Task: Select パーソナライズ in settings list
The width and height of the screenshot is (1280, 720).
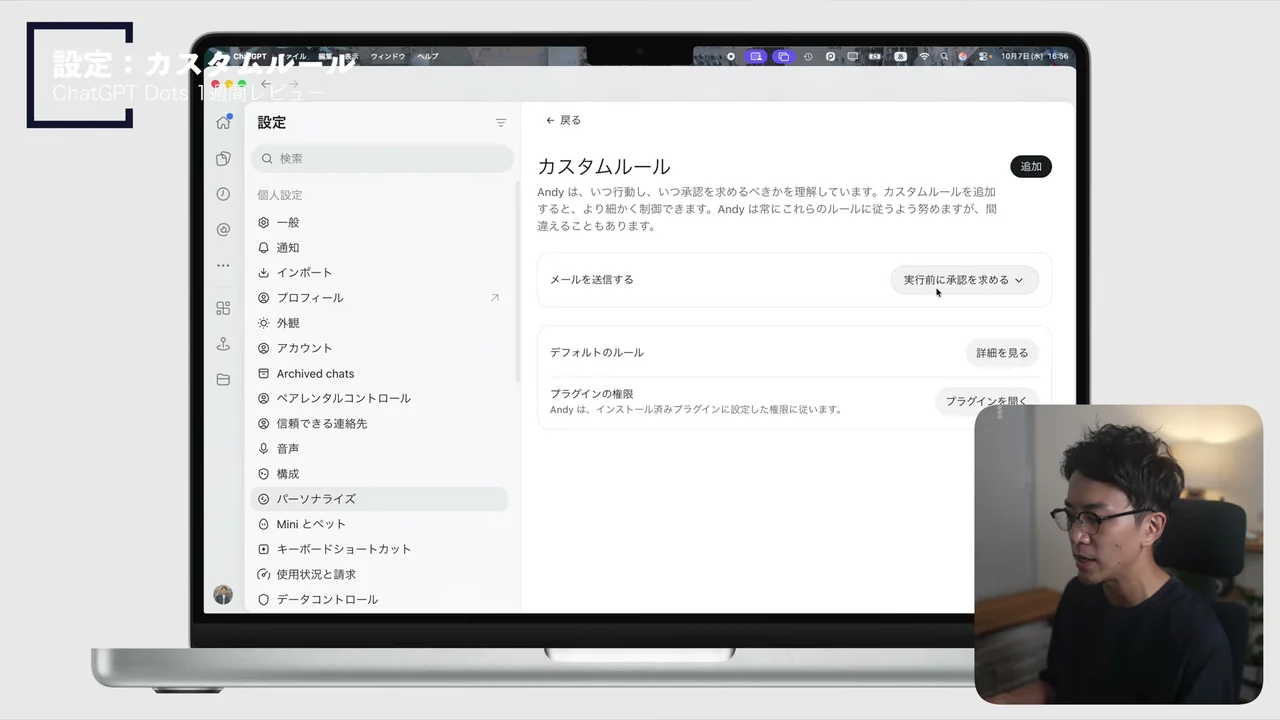Action: 379,499
